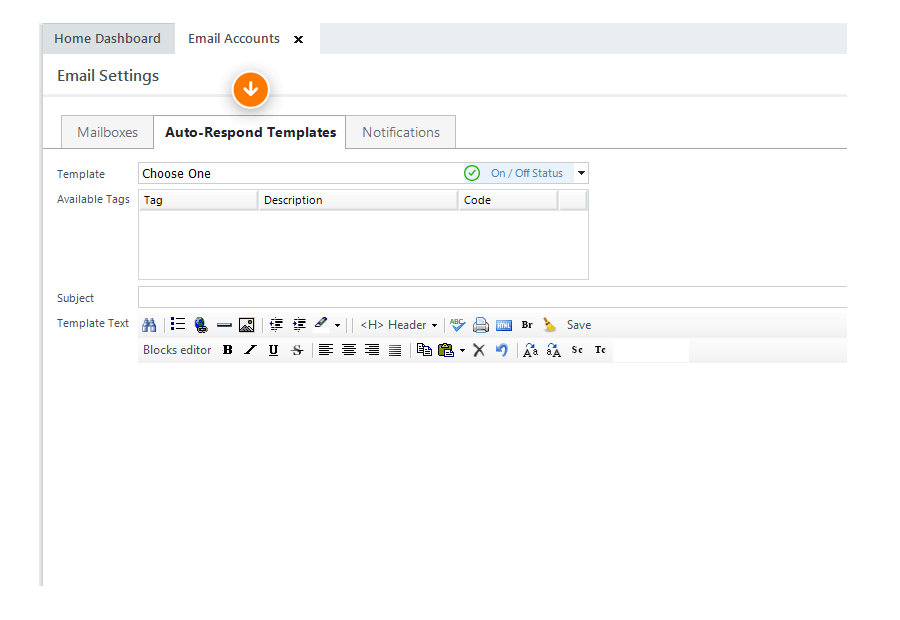Screen dimensions: 900x620
Task: Insert a line break with Br
Action: pos(527,325)
